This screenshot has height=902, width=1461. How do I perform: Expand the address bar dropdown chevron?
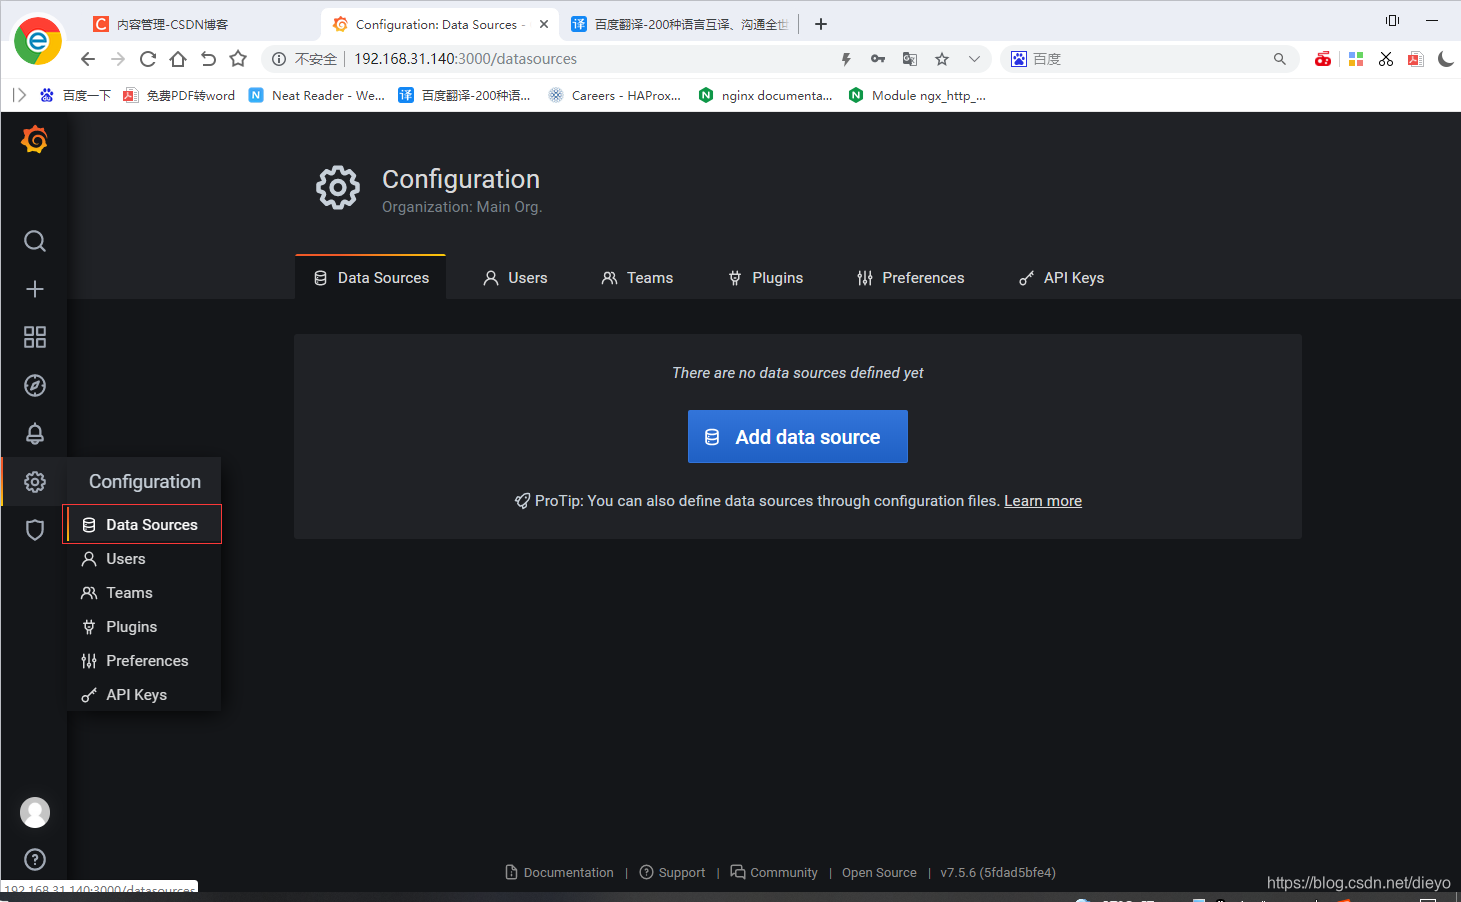pyautogui.click(x=974, y=59)
